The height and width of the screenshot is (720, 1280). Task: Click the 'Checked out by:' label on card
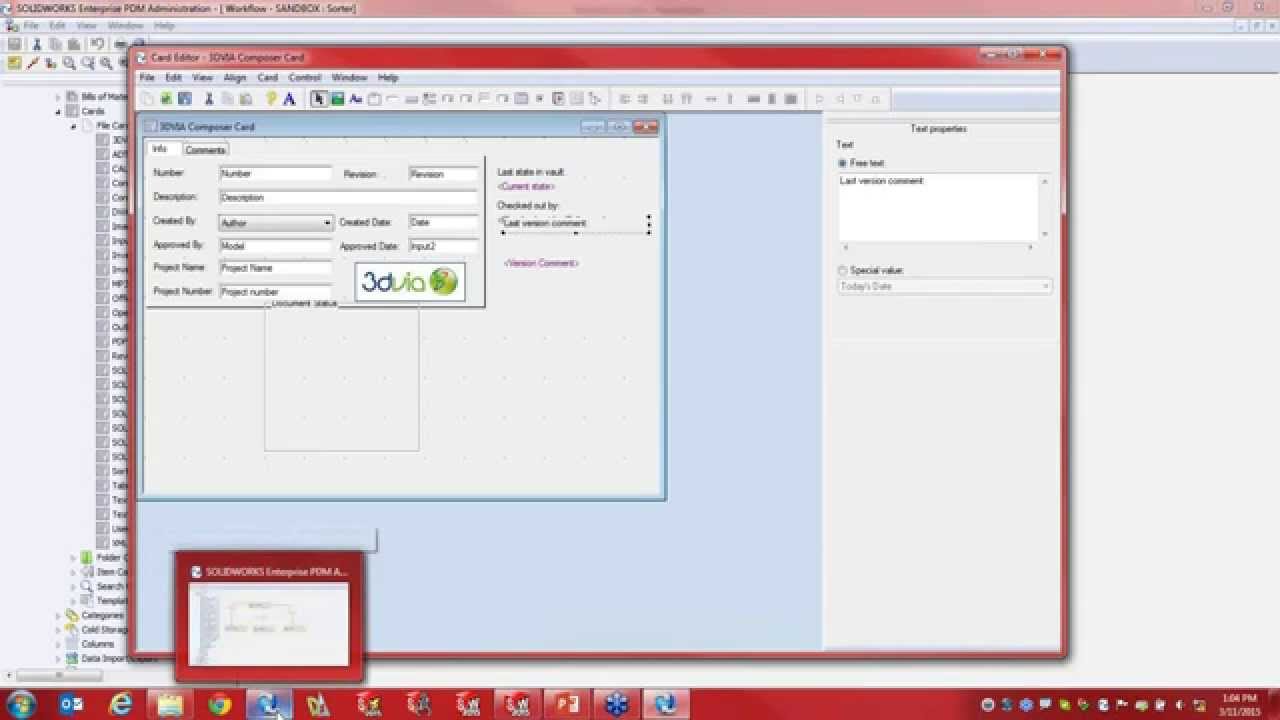[528, 205]
